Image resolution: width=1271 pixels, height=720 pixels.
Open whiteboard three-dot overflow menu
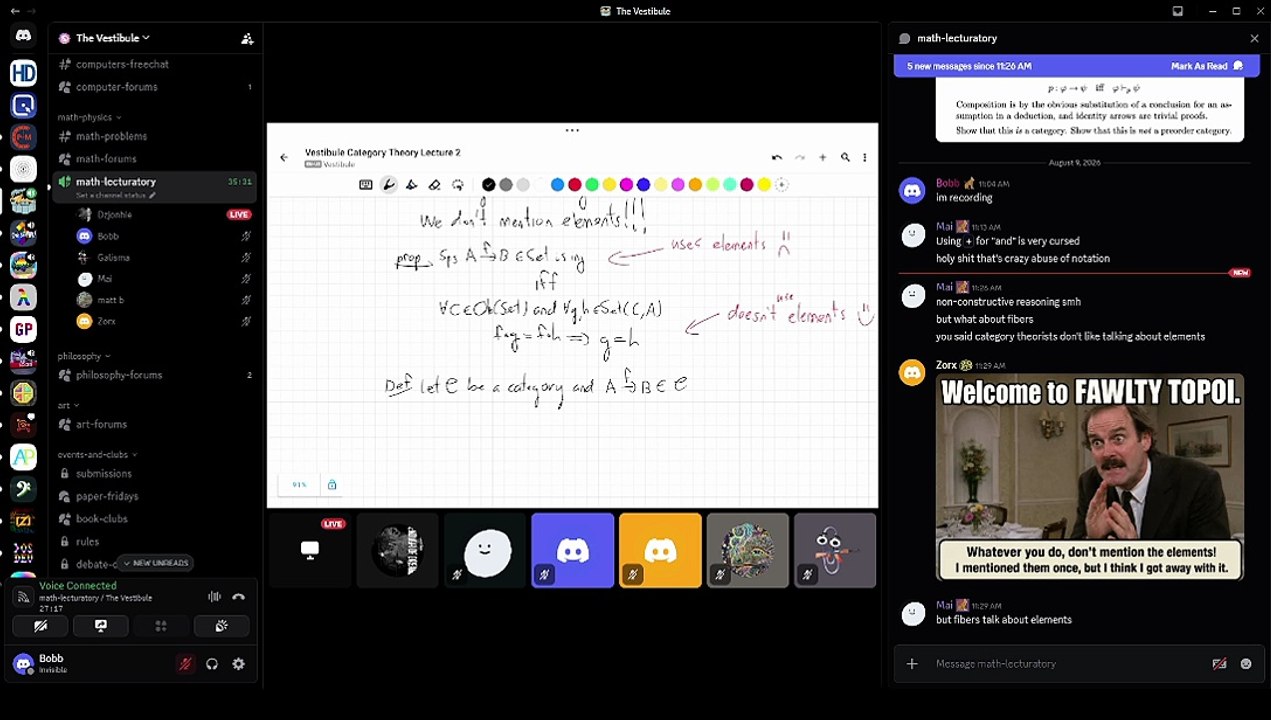click(x=865, y=157)
